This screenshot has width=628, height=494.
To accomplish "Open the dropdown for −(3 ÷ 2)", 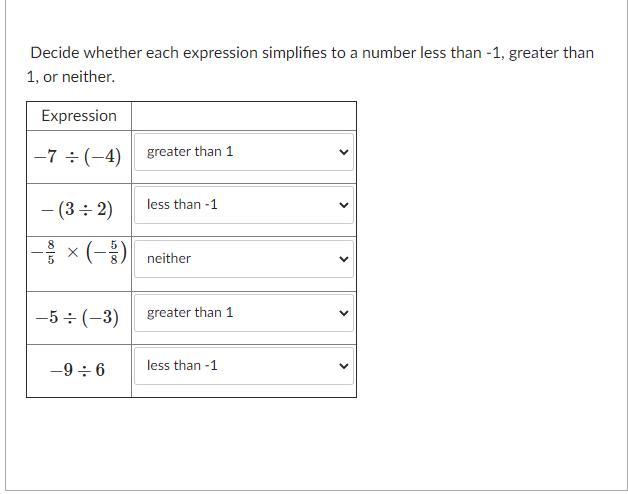I will (x=243, y=205).
